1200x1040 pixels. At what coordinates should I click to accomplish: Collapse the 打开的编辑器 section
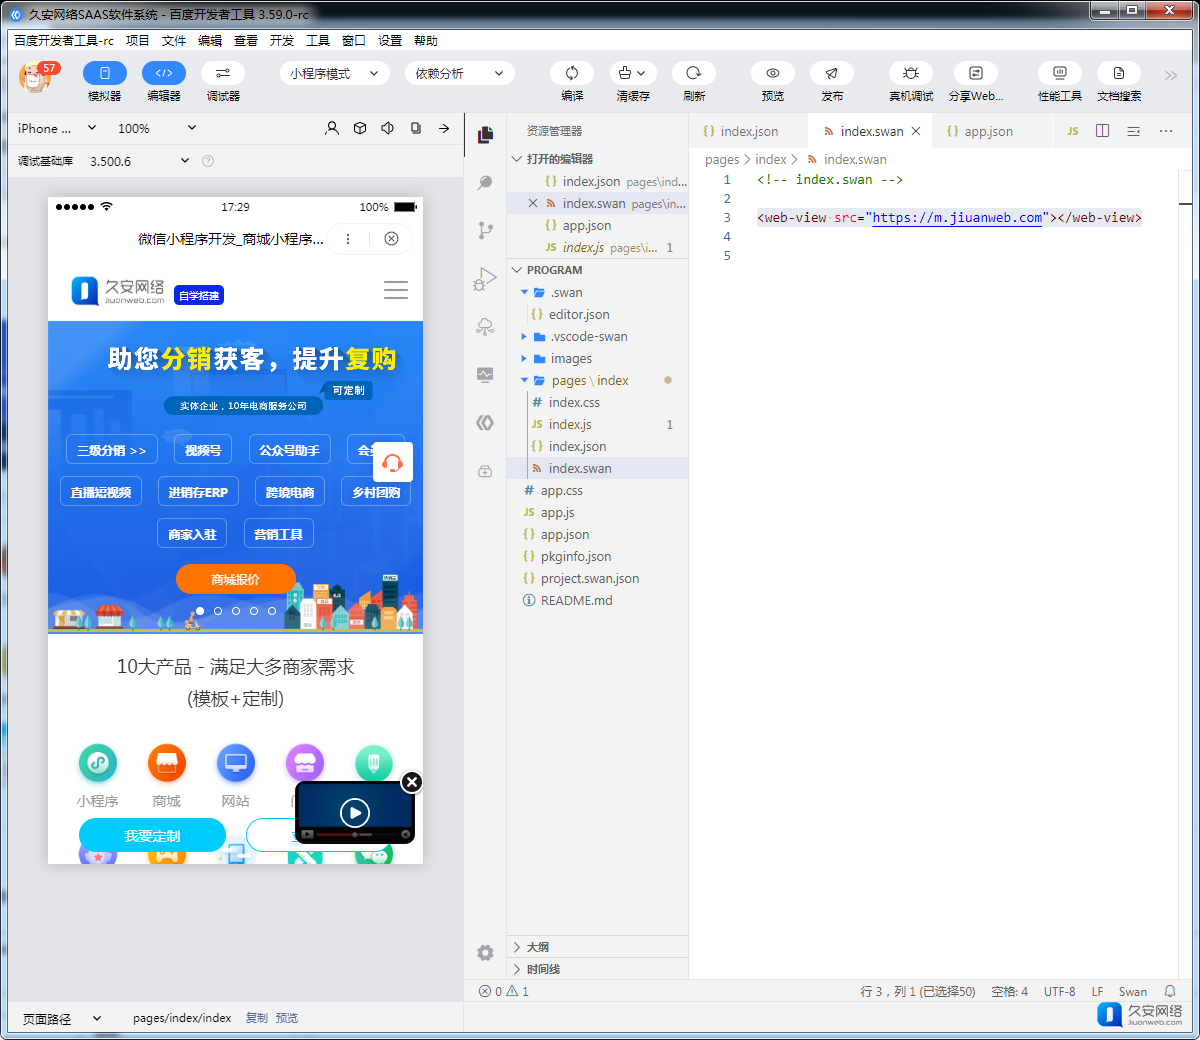(597, 159)
